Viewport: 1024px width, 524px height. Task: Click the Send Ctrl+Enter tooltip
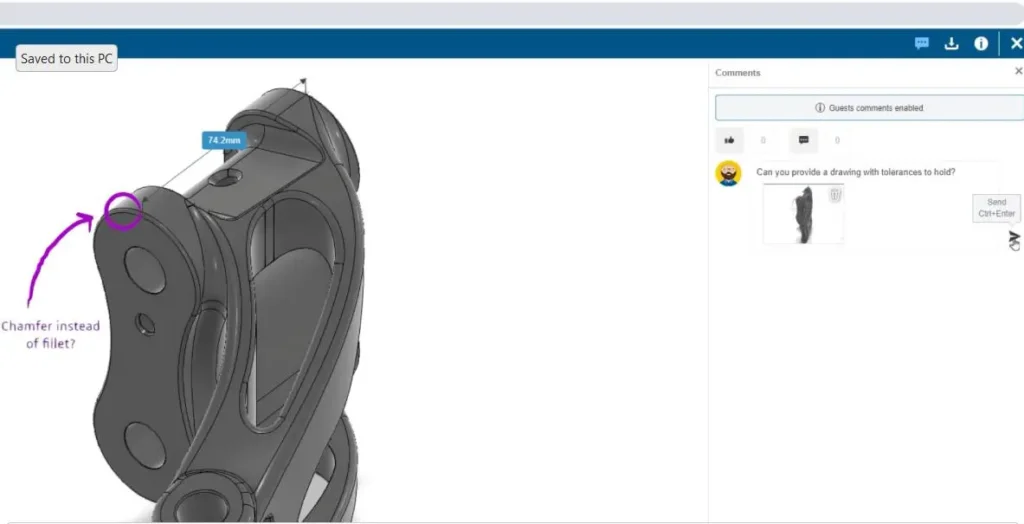996,208
